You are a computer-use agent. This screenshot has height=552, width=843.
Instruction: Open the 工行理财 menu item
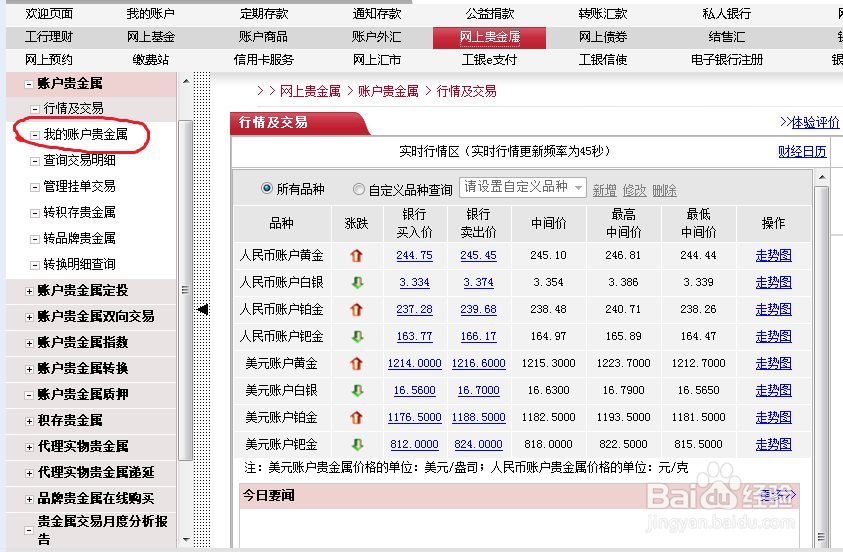49,37
